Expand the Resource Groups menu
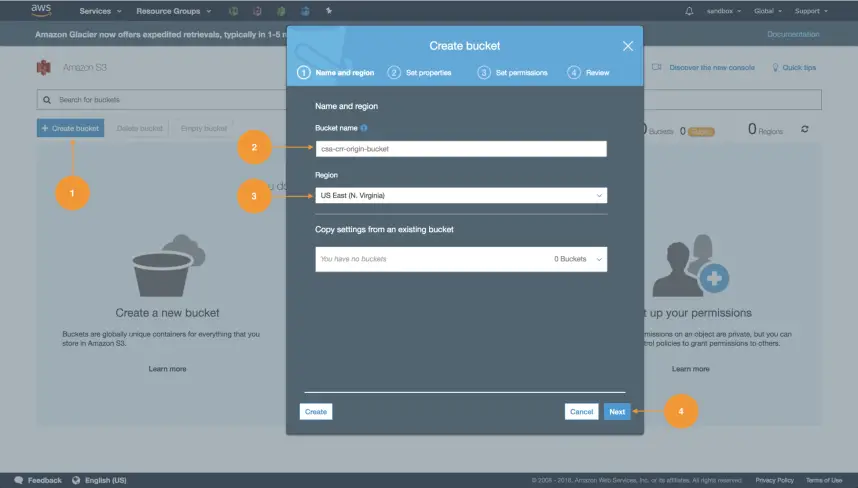This screenshot has width=858, height=488. 173,11
